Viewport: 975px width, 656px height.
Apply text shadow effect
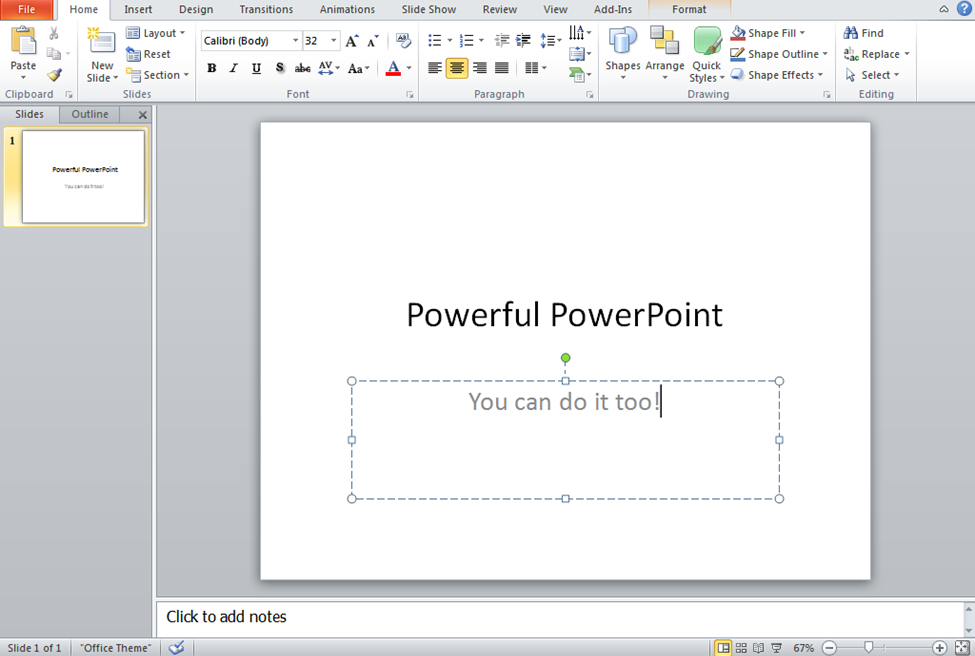click(x=280, y=68)
